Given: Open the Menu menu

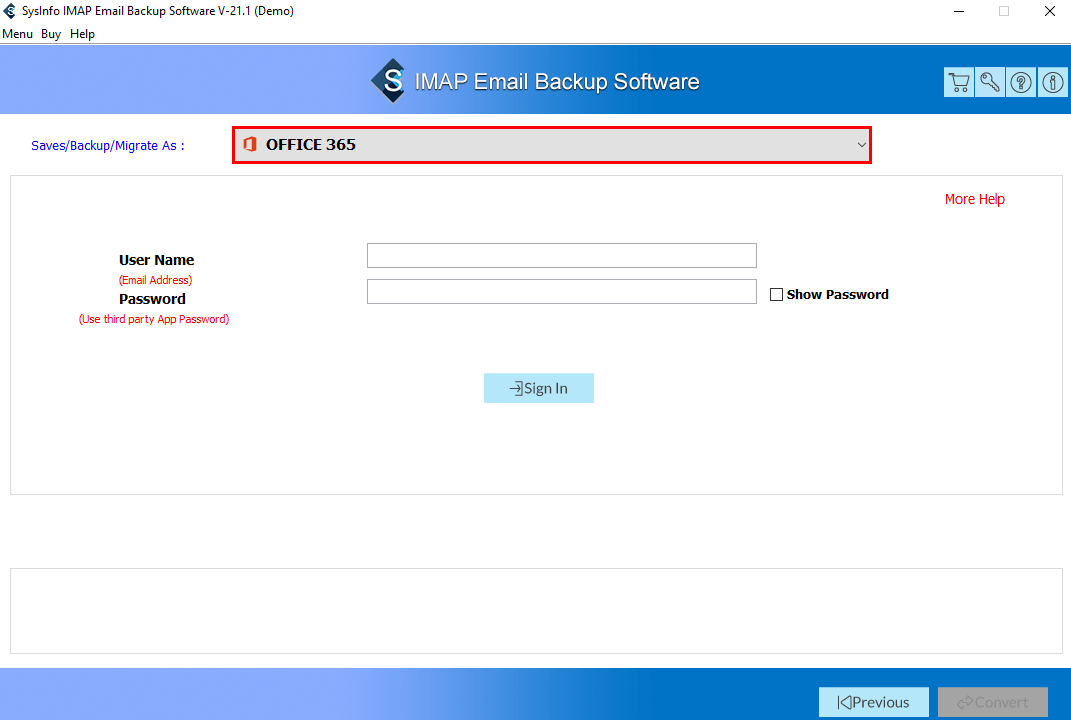Looking at the screenshot, I should coord(17,33).
